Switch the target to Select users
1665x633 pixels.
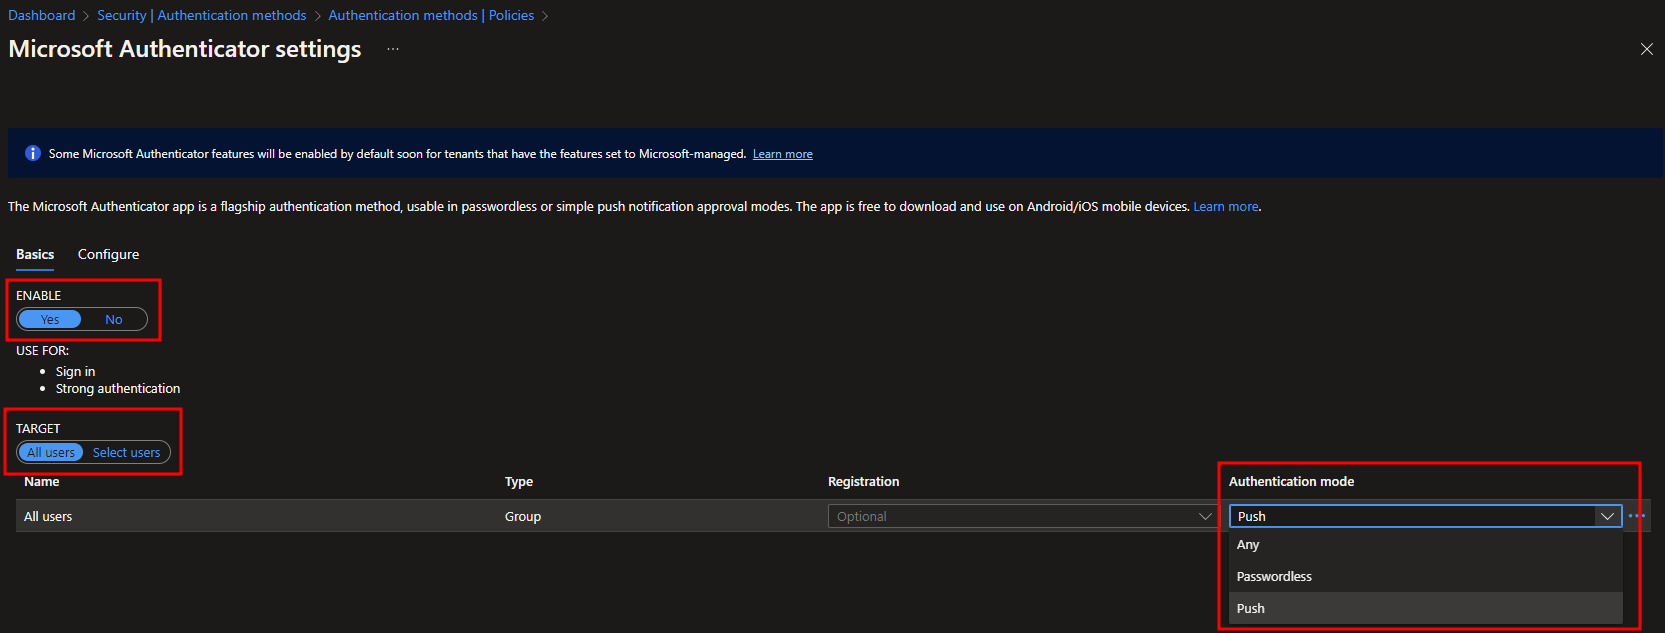(126, 452)
